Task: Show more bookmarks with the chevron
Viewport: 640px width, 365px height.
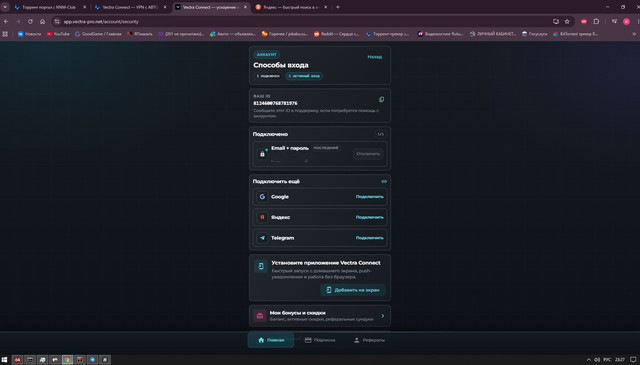Action: [634, 34]
